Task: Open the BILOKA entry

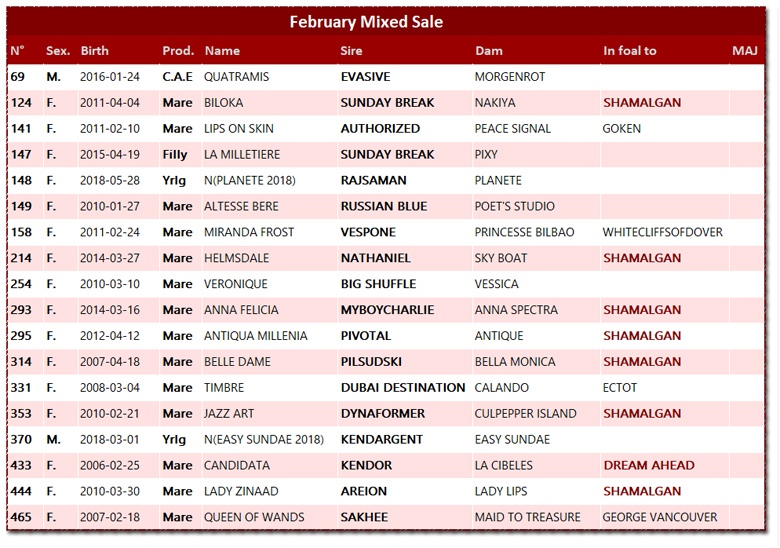Action: pyautogui.click(x=223, y=103)
